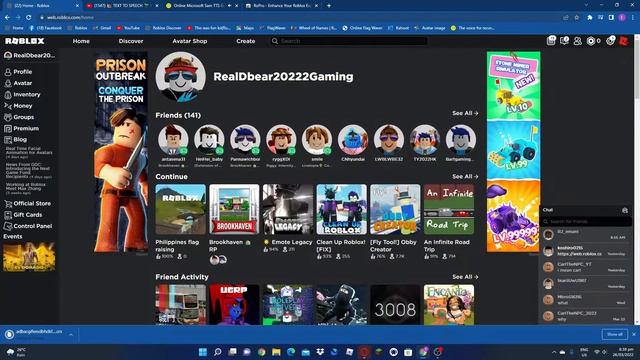Open the browser profile avatar icon
The image size is (640, 360).
click(x=622, y=18)
